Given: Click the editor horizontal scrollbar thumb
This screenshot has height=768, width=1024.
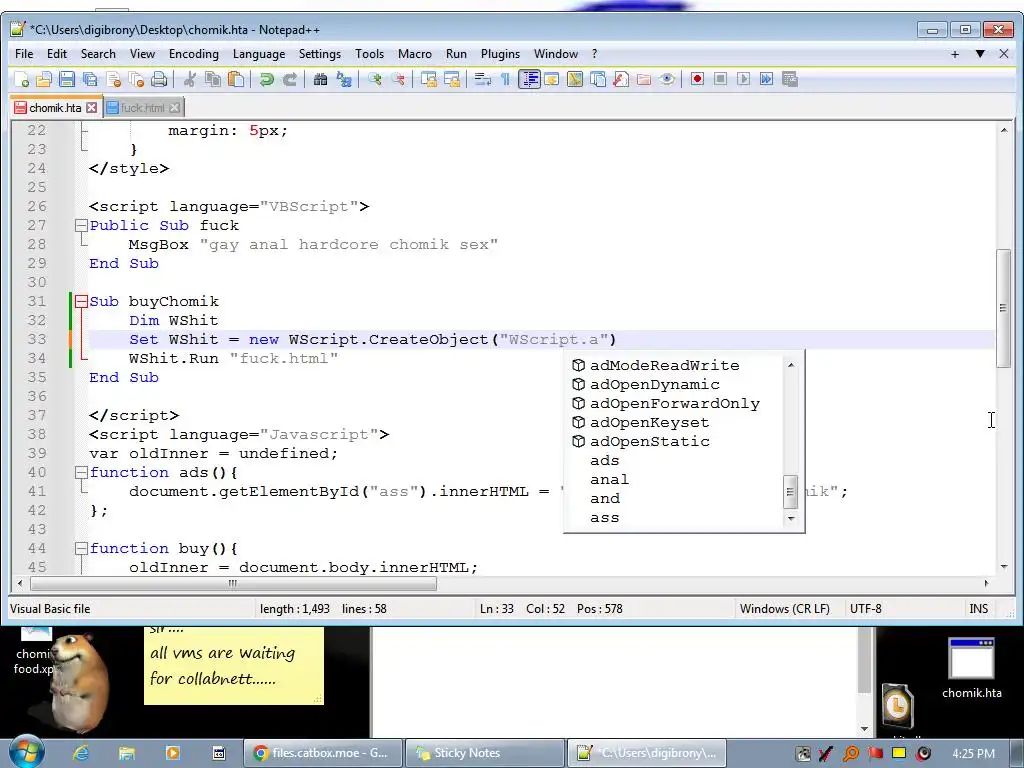Looking at the screenshot, I should (x=233, y=583).
